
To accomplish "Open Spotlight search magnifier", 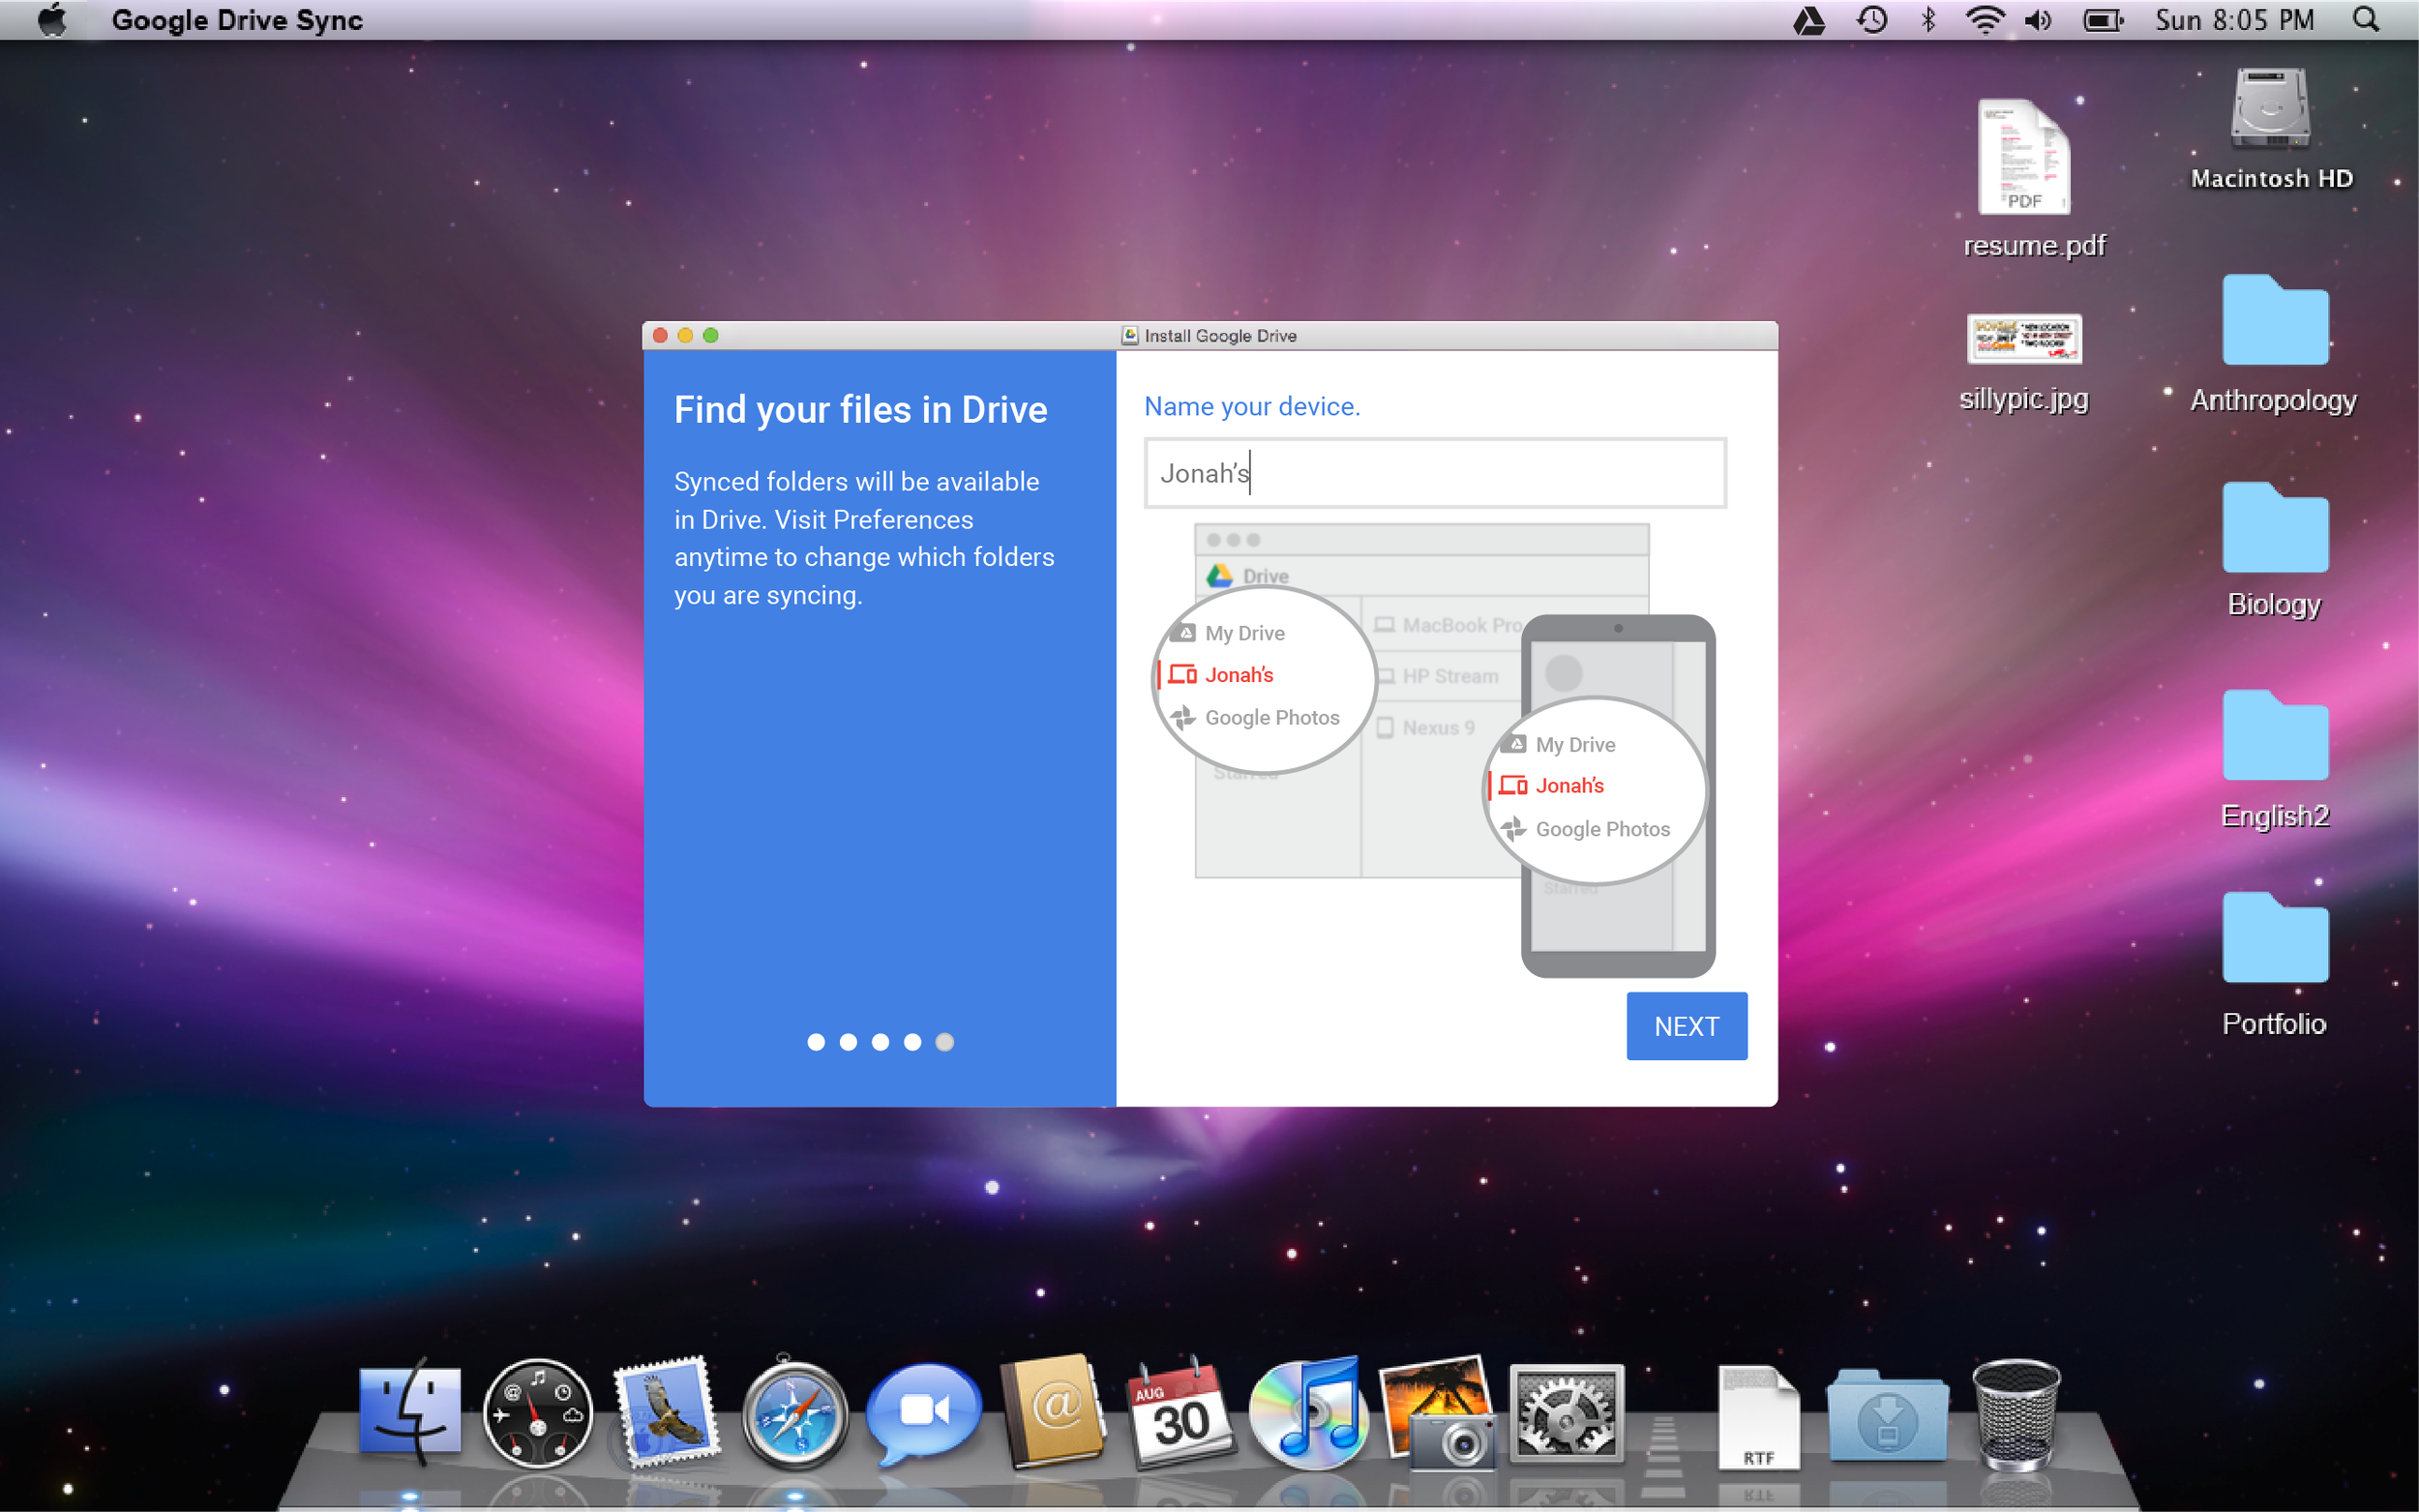I will click(2365, 20).
